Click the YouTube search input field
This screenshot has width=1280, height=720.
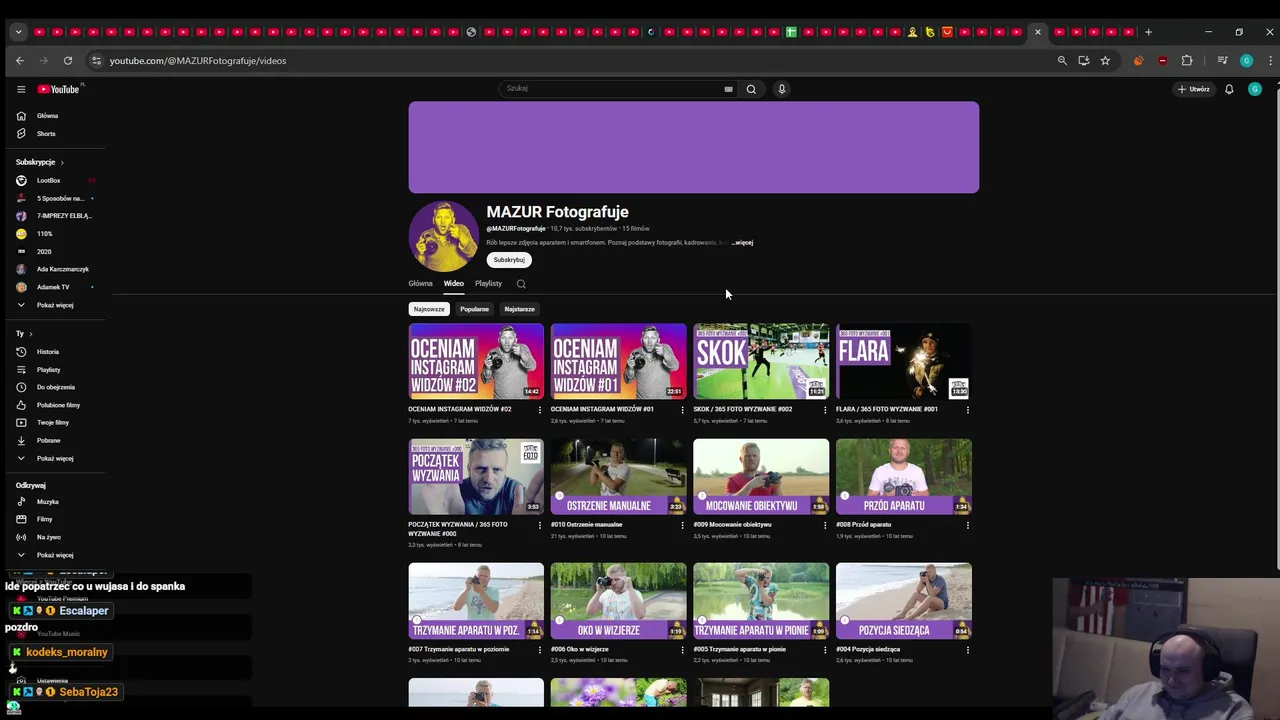click(x=610, y=89)
